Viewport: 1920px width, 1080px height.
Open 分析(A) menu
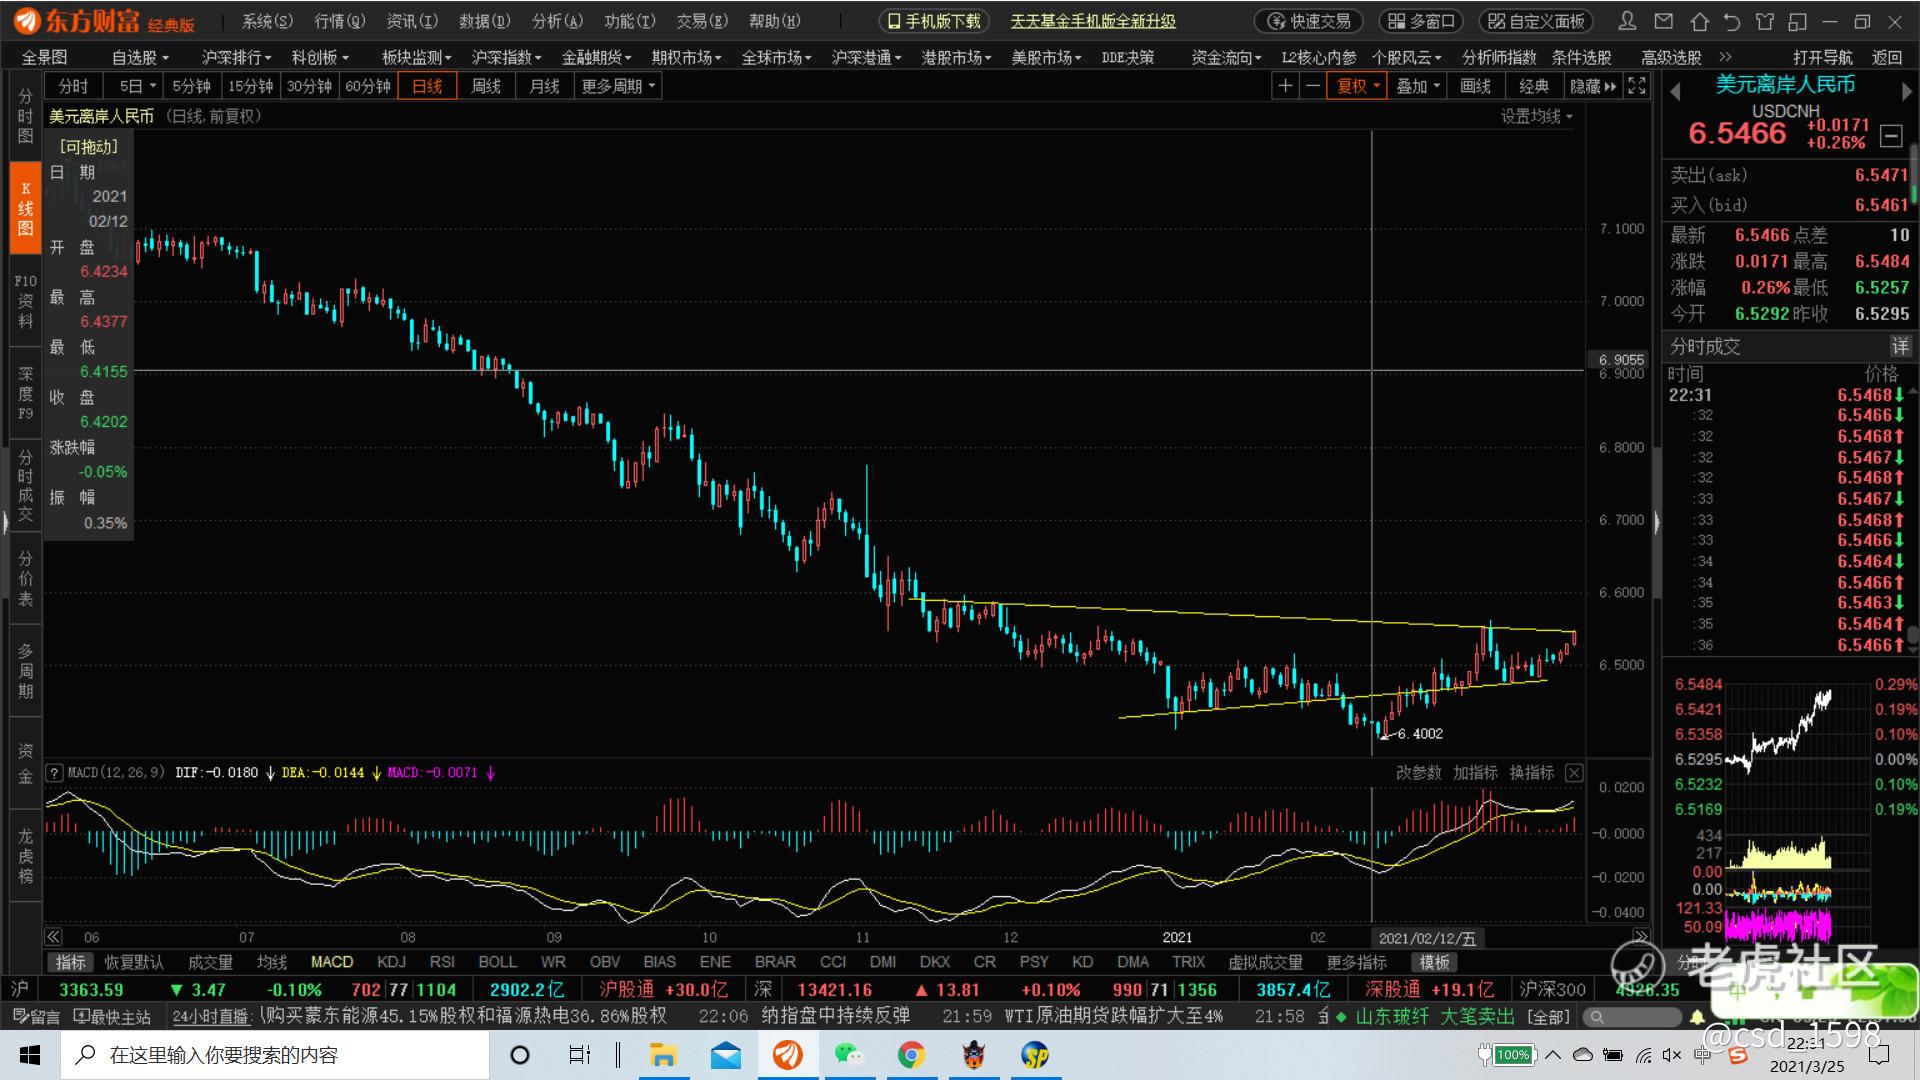point(558,21)
